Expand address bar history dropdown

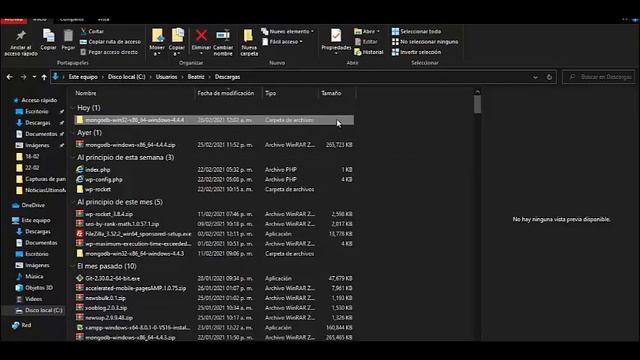pyautogui.click(x=535, y=77)
